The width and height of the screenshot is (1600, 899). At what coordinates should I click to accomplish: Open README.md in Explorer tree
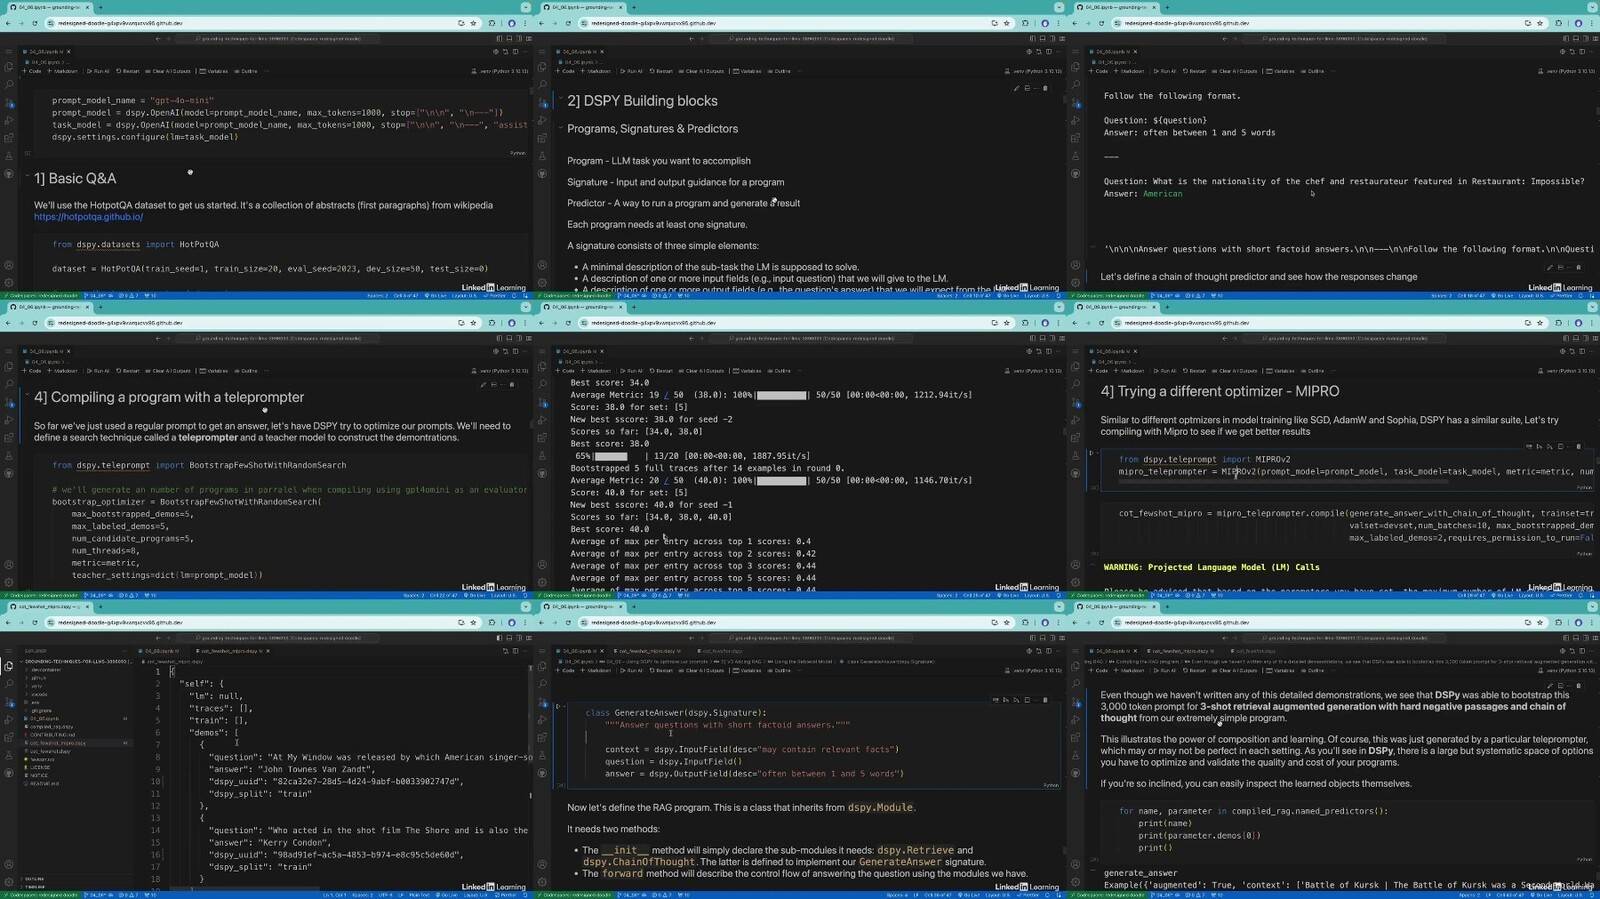45,783
